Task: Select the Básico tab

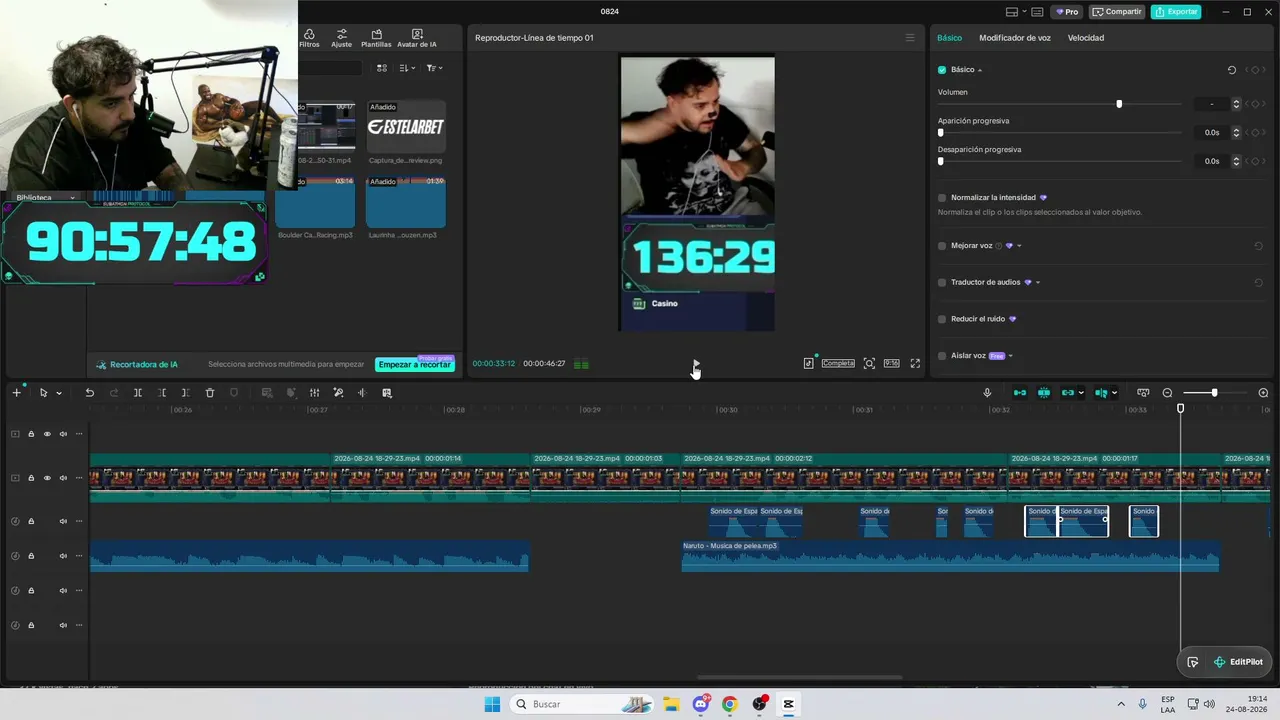Action: [949, 38]
